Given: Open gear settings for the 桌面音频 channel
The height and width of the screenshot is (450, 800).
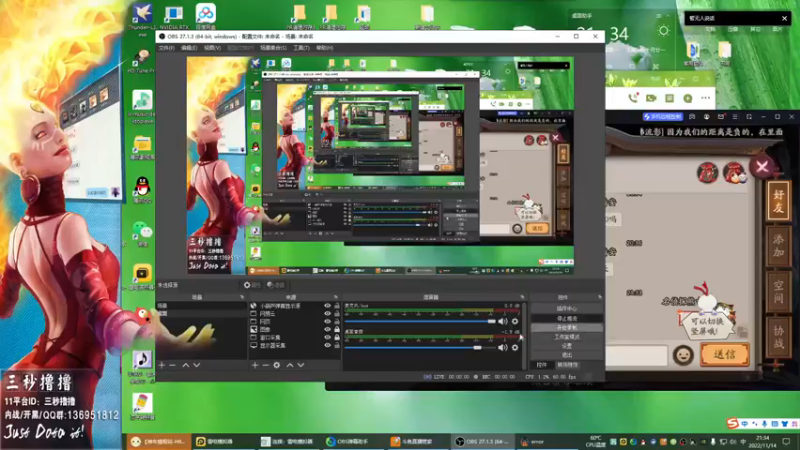Looking at the screenshot, I should coord(515,347).
